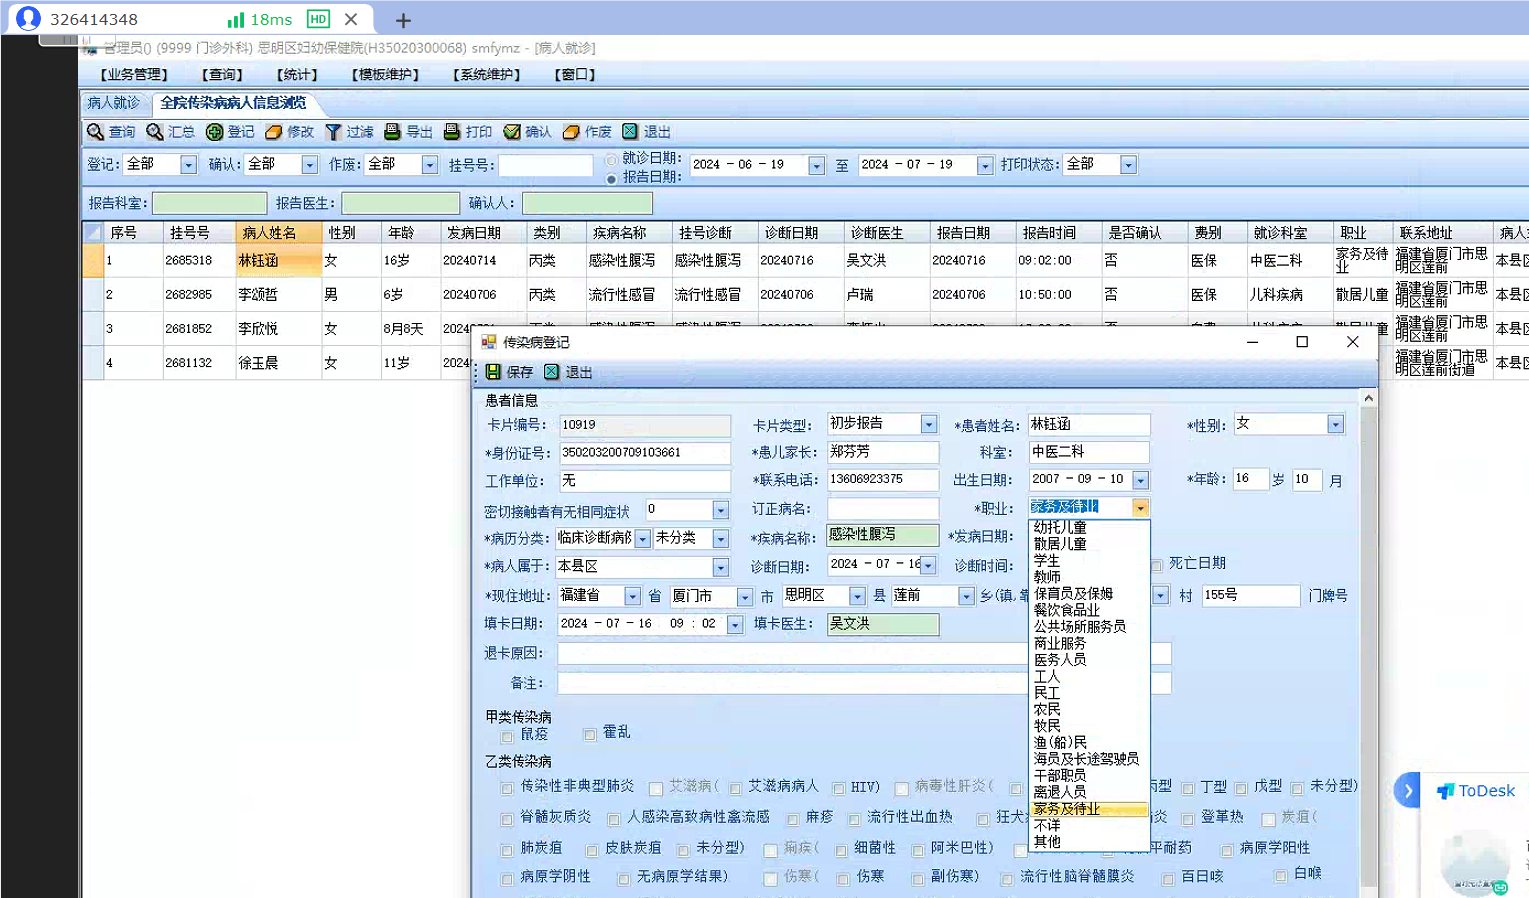Click the 修改 edit toolbar icon

point(274,132)
